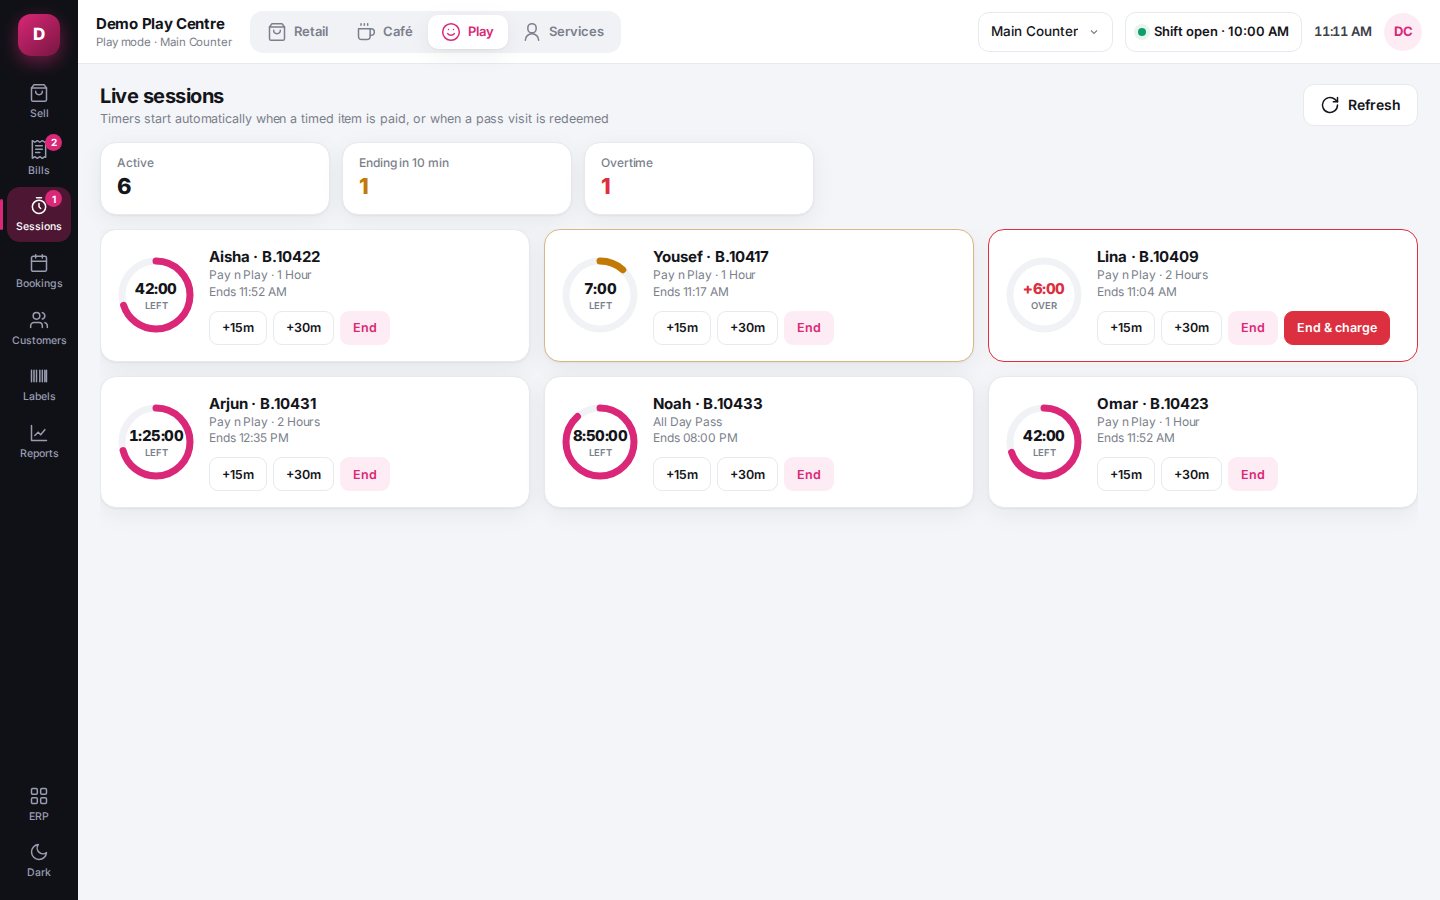End Aisha's session B.10422
Image resolution: width=1440 pixels, height=900 pixels.
365,328
